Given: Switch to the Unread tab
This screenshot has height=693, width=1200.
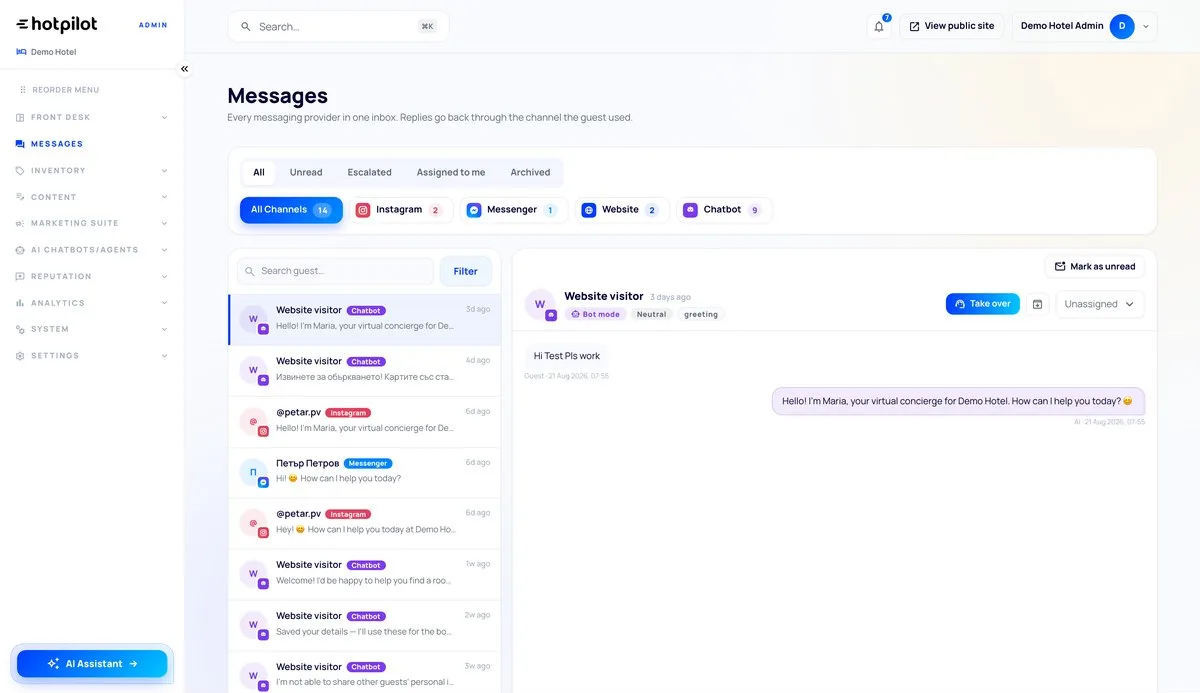Looking at the screenshot, I should [306, 172].
